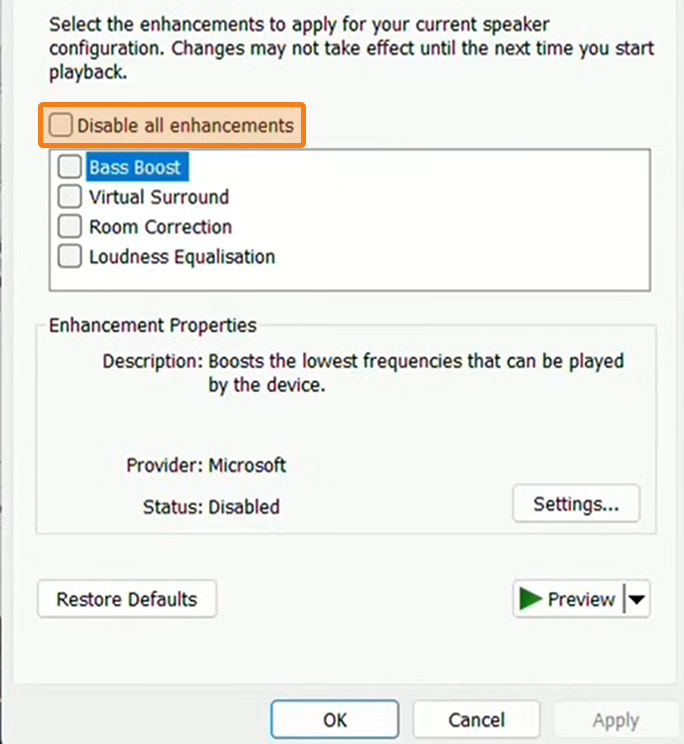
Task: Tick the Disable all enhancements checkbox
Action: [x=62, y=126]
